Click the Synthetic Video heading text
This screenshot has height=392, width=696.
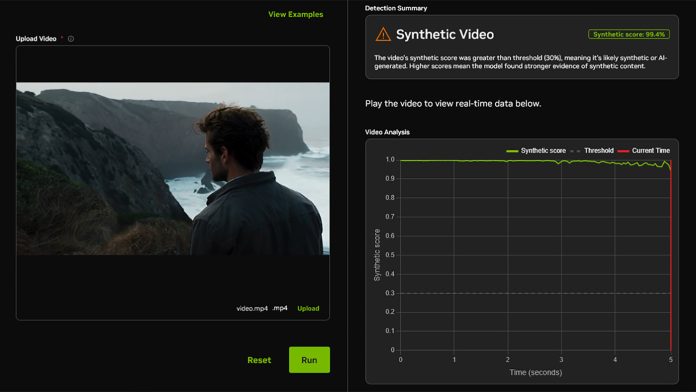coord(445,34)
